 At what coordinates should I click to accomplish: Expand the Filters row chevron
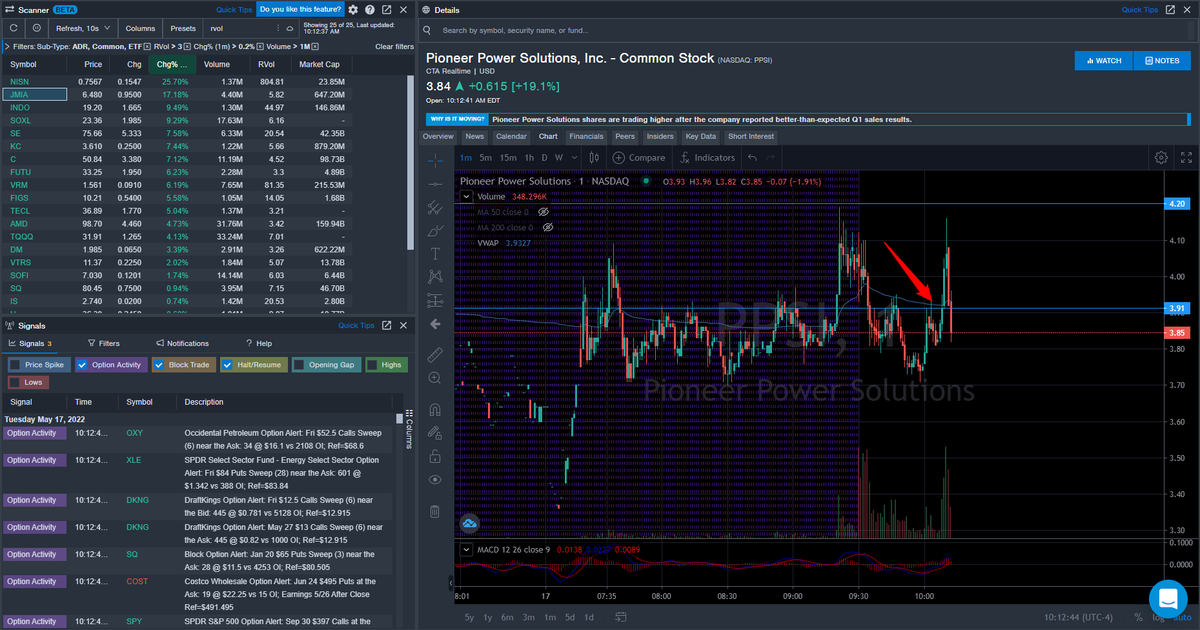(7, 47)
